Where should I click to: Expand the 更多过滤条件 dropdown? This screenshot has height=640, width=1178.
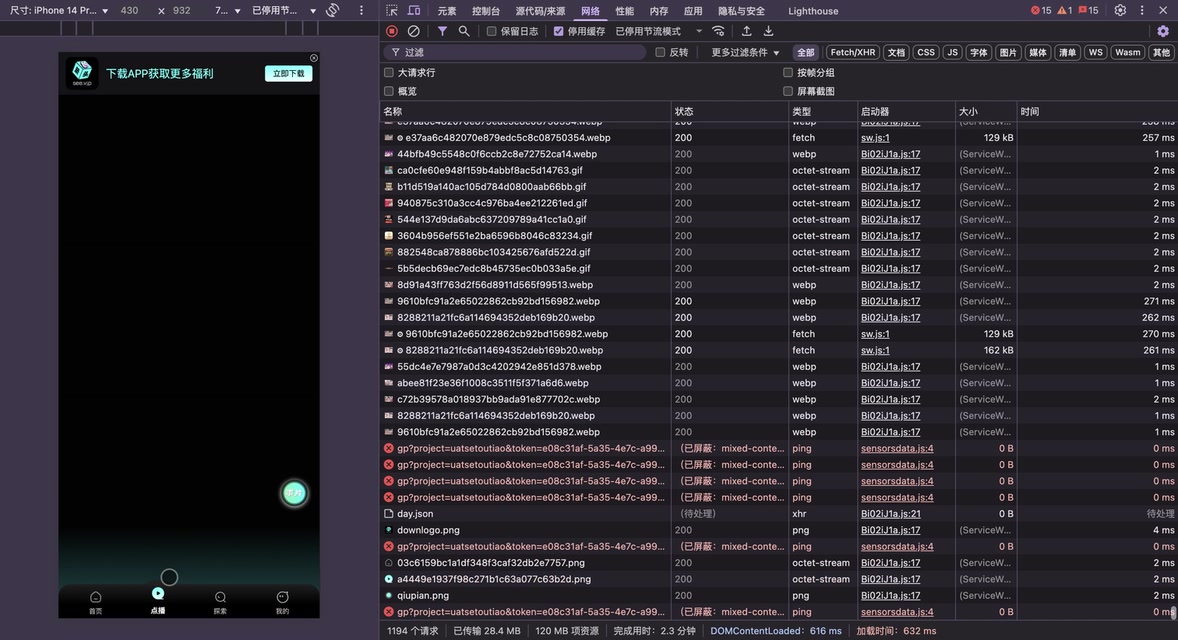745,52
